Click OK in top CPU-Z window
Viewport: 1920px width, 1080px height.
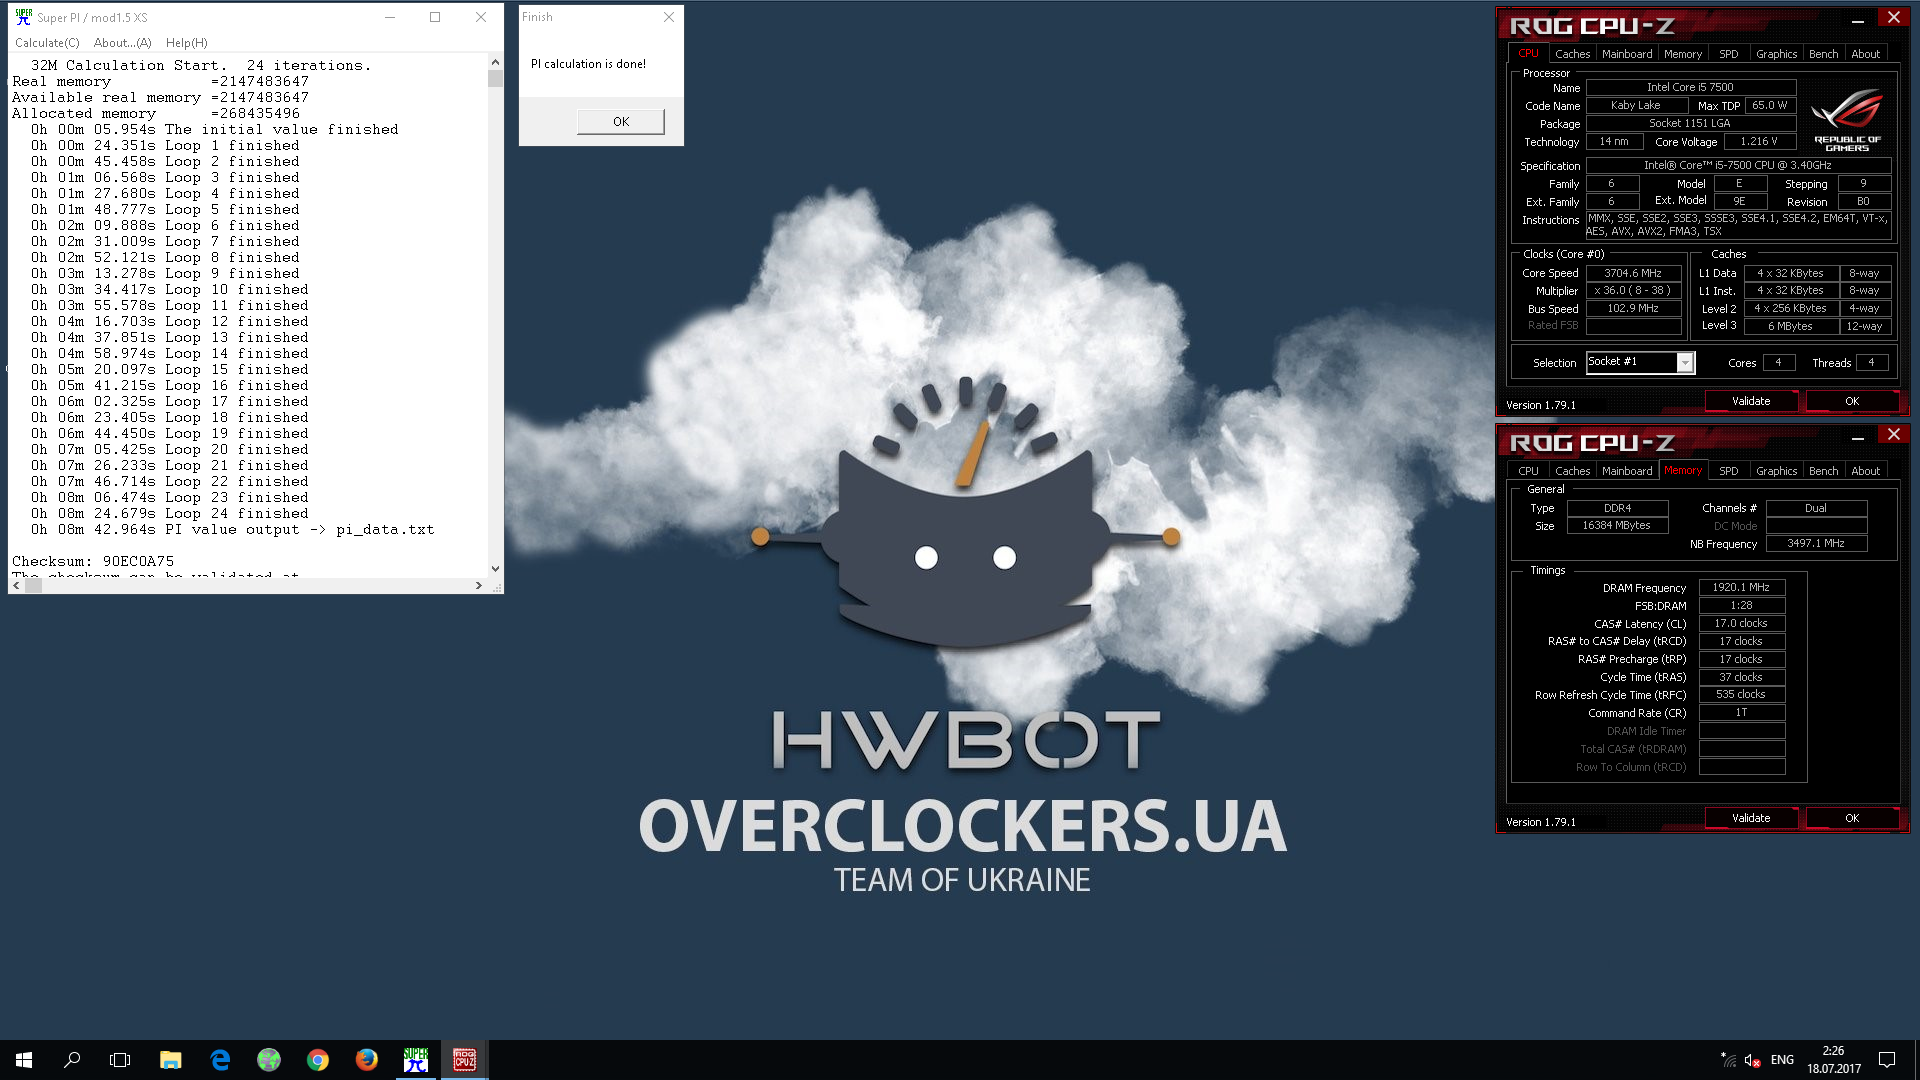pos(1852,401)
